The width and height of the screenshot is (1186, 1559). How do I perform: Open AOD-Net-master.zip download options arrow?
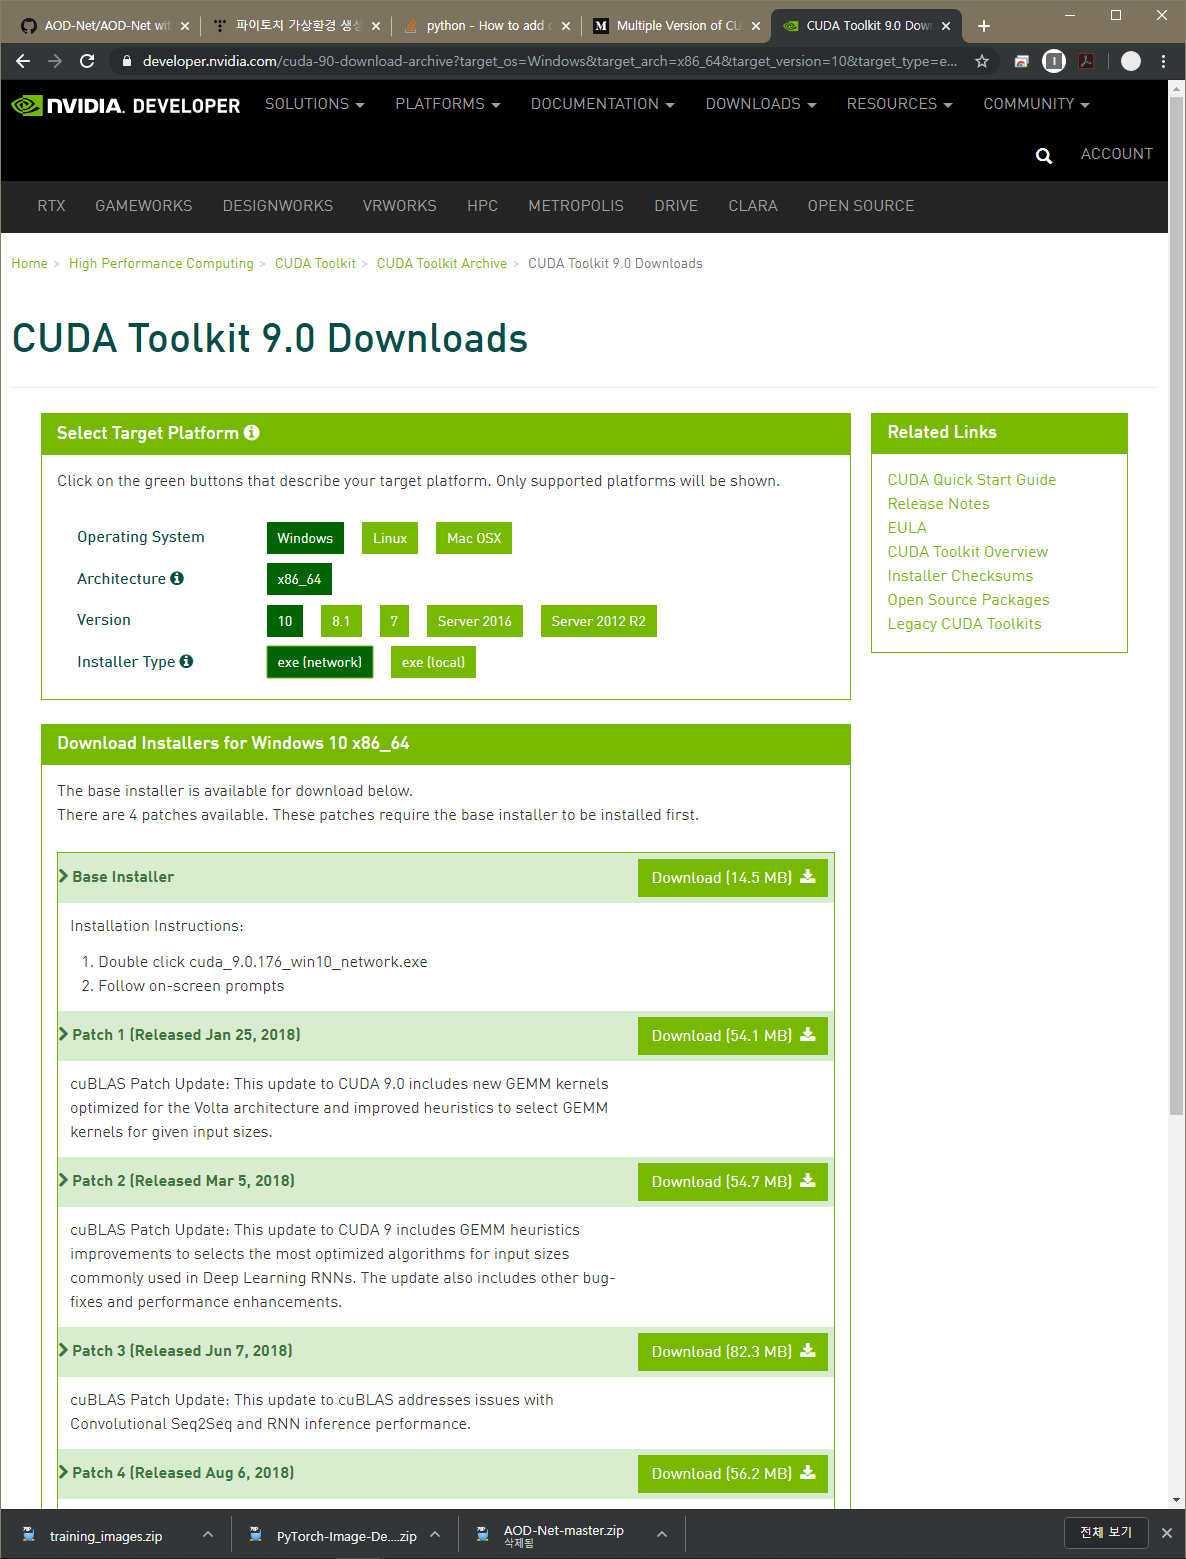point(661,1534)
